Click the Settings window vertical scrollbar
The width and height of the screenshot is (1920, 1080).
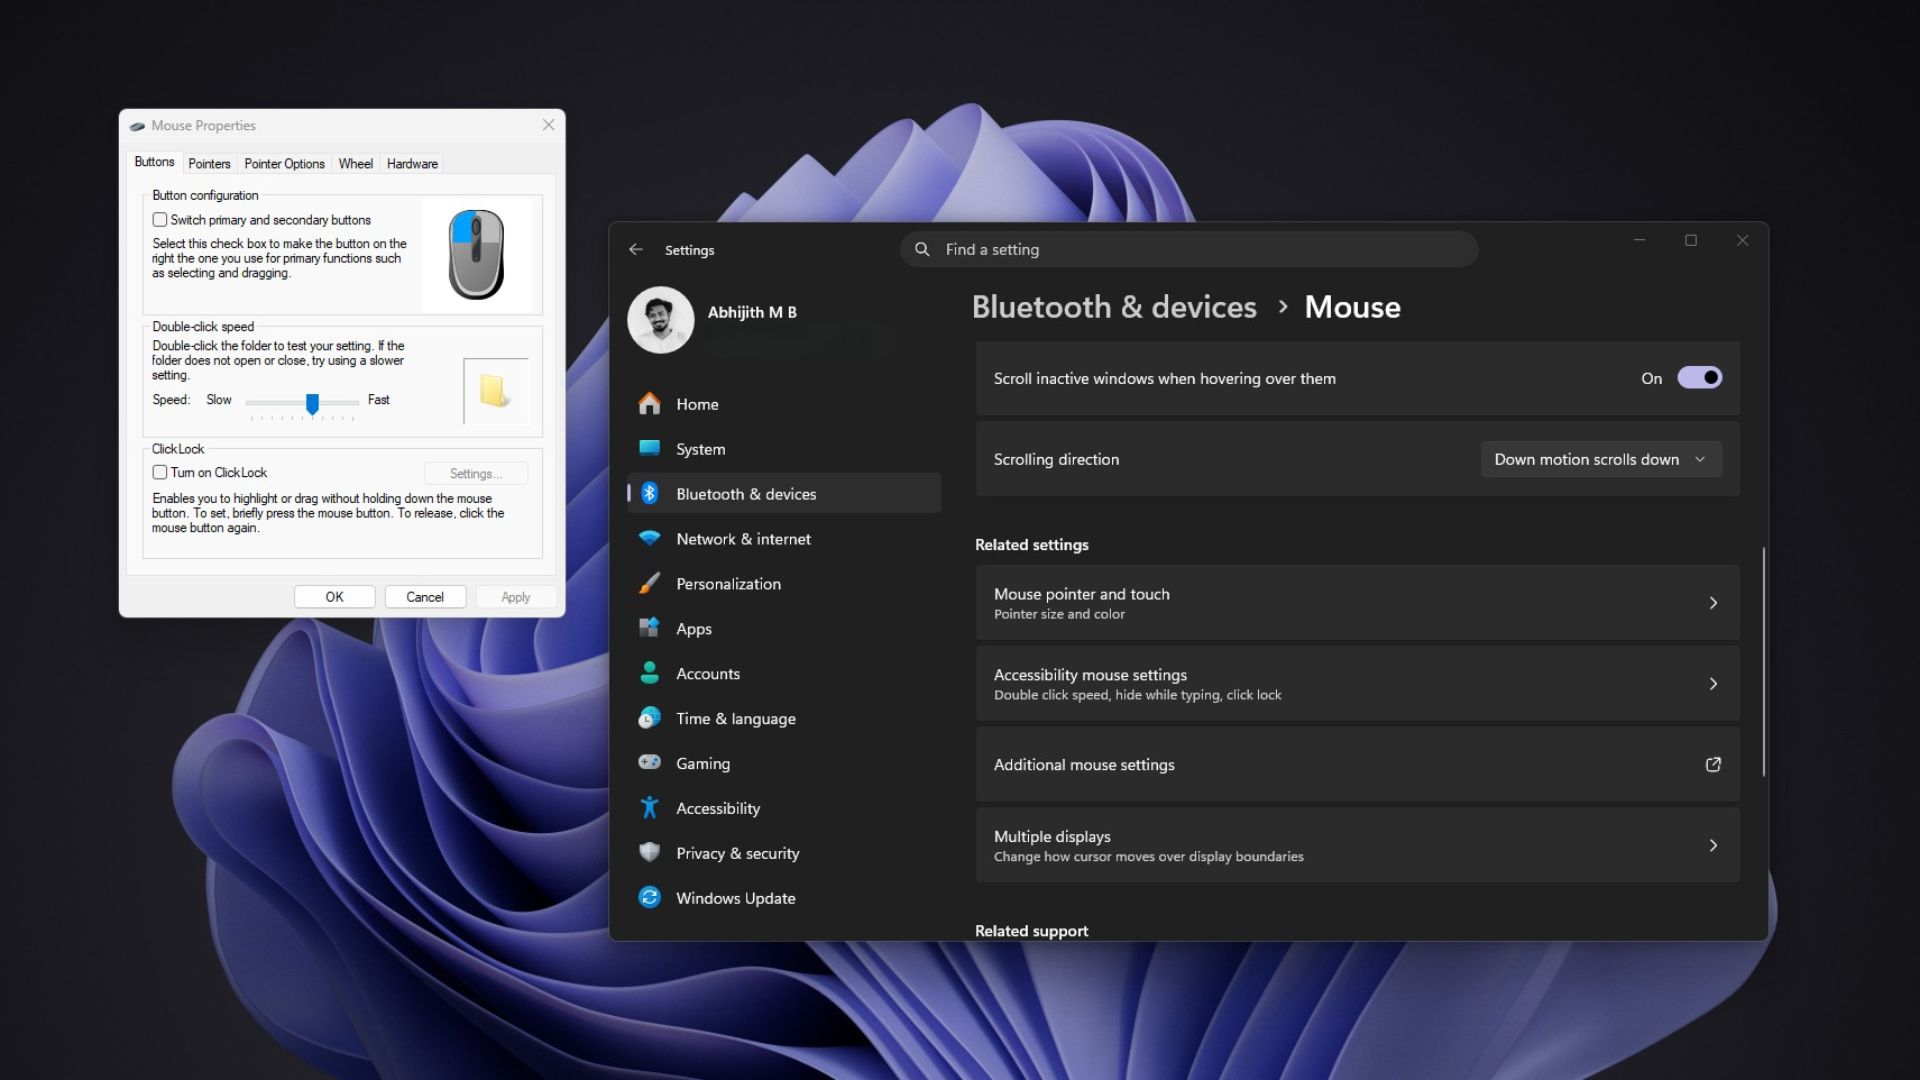pyautogui.click(x=1763, y=661)
